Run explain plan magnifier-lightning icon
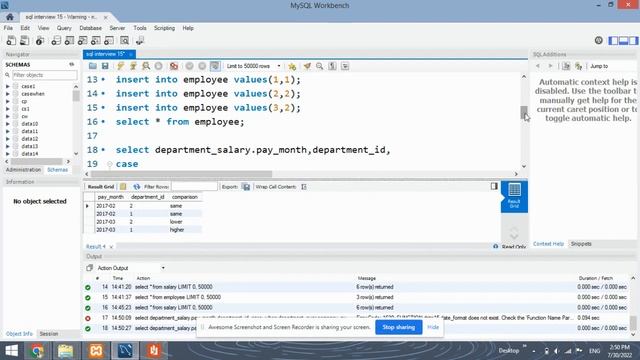Viewport: 640px width, 360px height. coord(146,66)
